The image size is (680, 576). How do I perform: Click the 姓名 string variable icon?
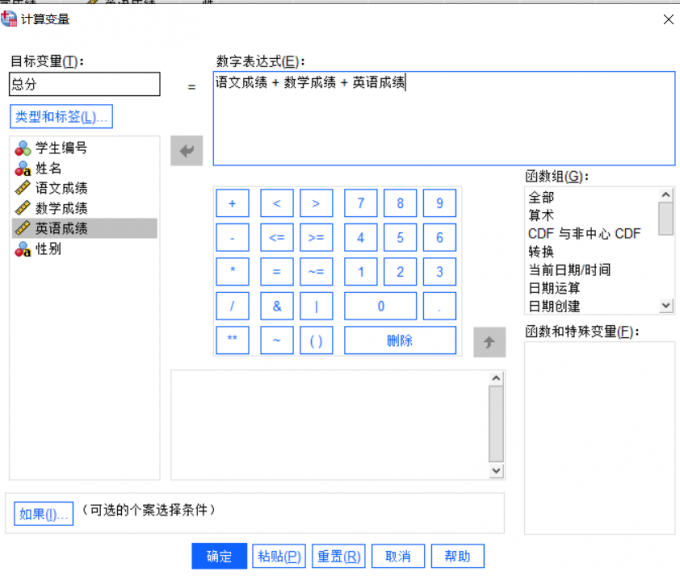coord(23,168)
